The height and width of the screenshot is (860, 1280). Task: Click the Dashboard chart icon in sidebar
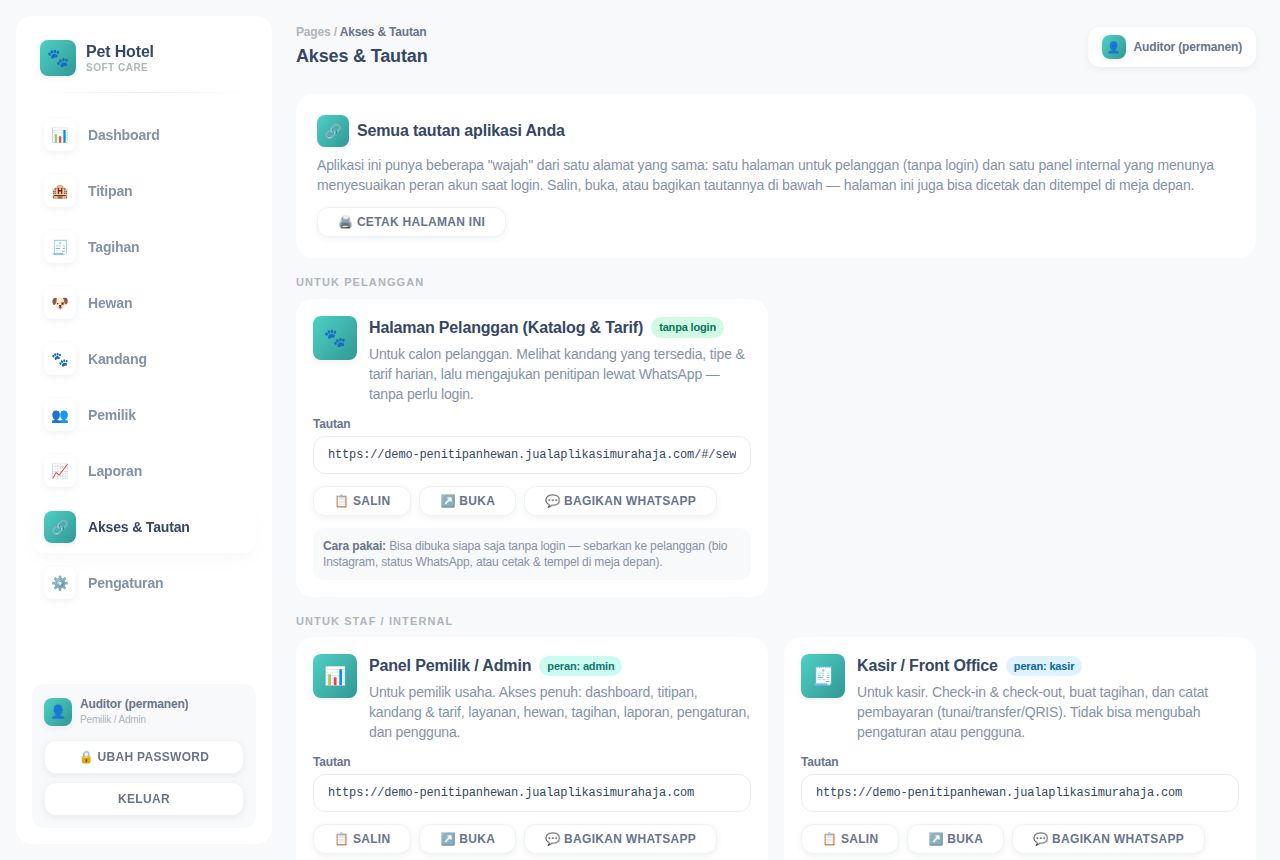pos(60,135)
